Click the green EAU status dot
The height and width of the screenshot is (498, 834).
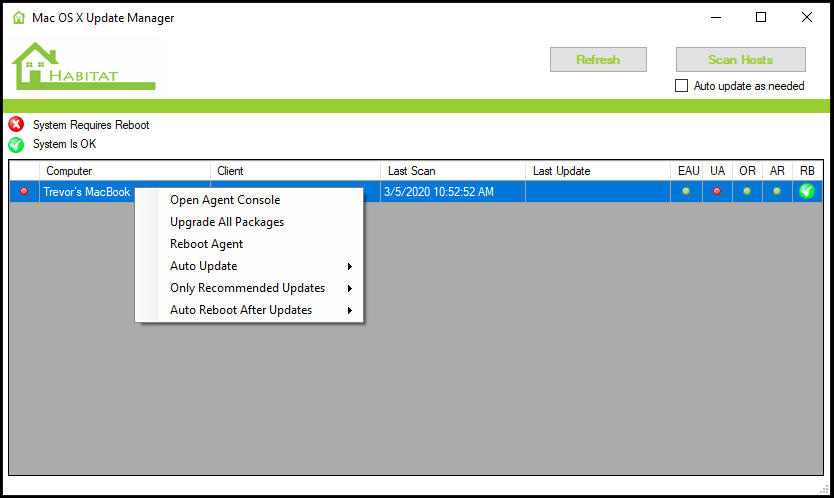point(686,191)
